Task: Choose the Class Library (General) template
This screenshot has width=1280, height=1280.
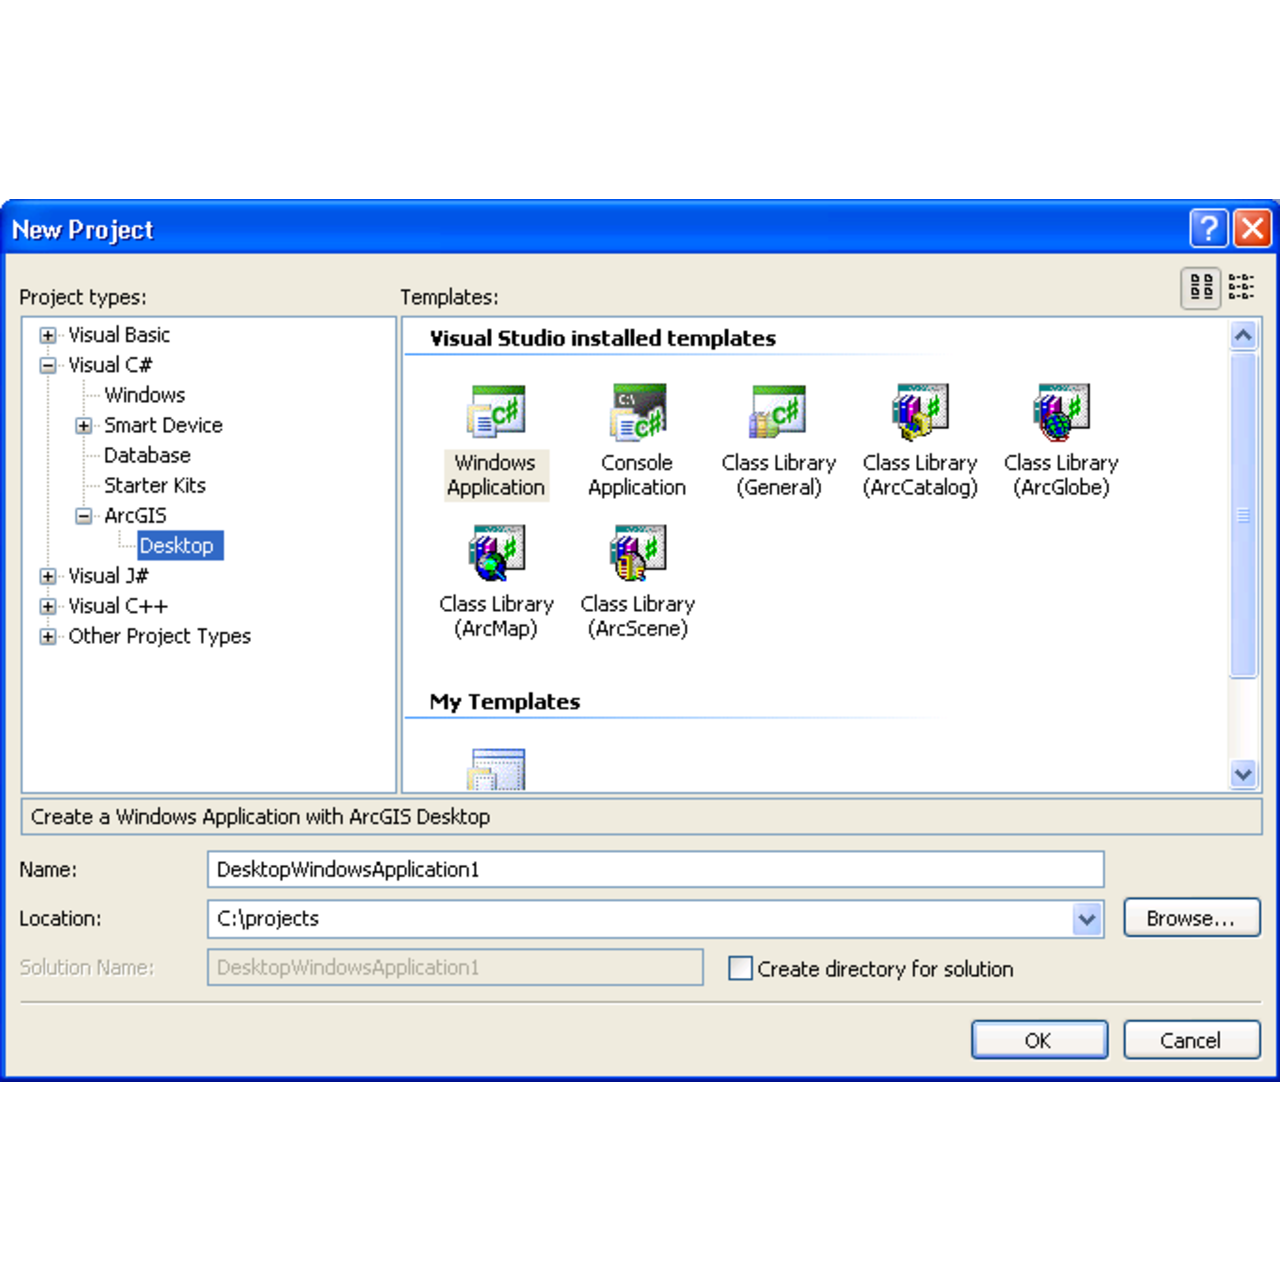Action: [x=778, y=412]
